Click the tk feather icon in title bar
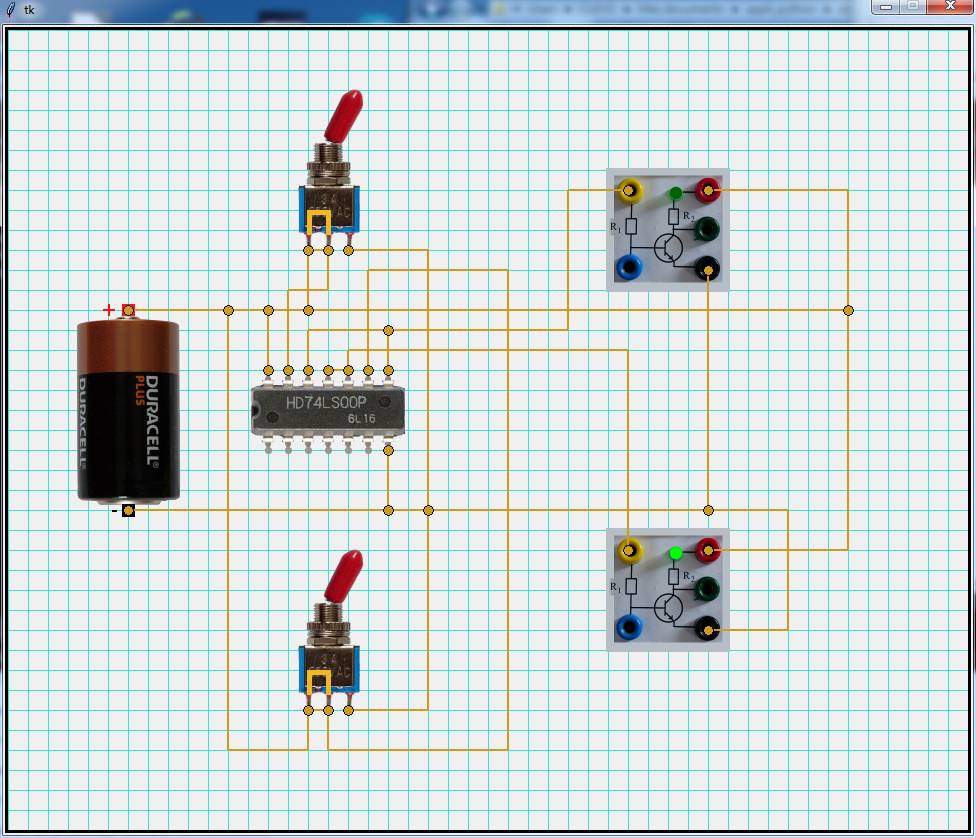The width and height of the screenshot is (976, 838). point(11,8)
